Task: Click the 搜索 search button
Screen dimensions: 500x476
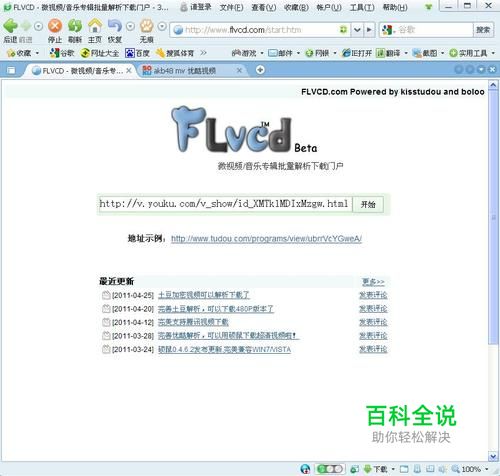Action: 483,30
